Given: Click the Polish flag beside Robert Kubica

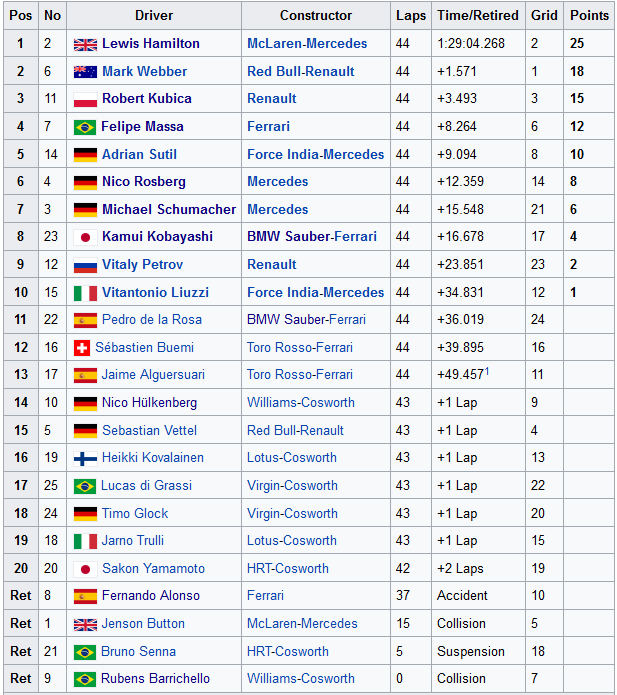Looking at the screenshot, I should [x=85, y=99].
